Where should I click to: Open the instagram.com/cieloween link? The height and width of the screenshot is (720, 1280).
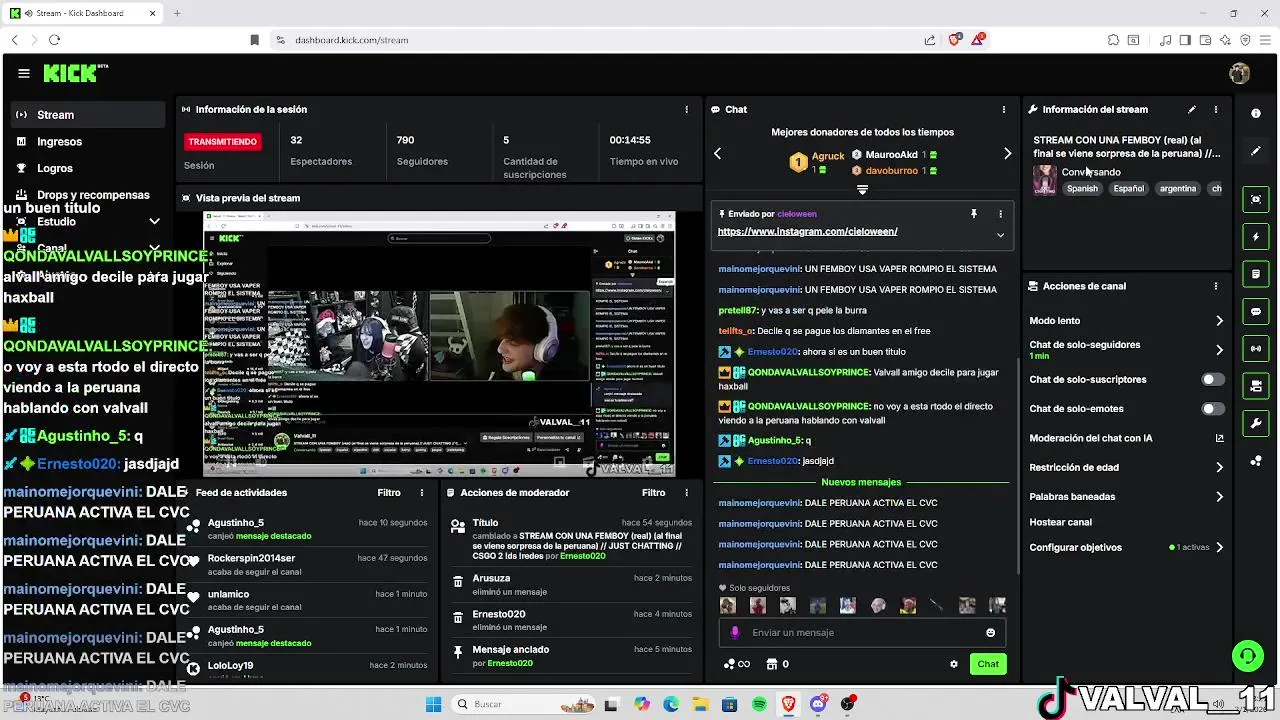(807, 231)
